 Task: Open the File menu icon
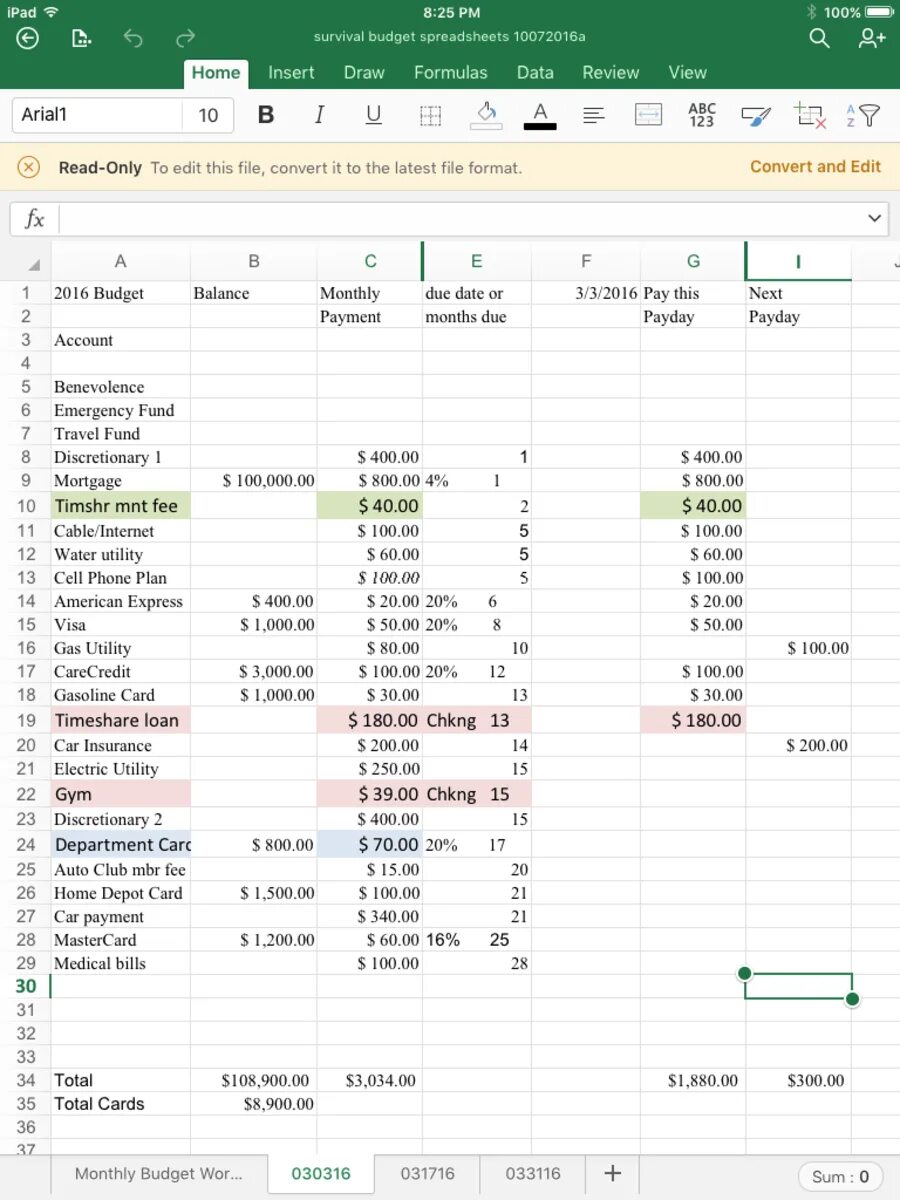(x=82, y=38)
